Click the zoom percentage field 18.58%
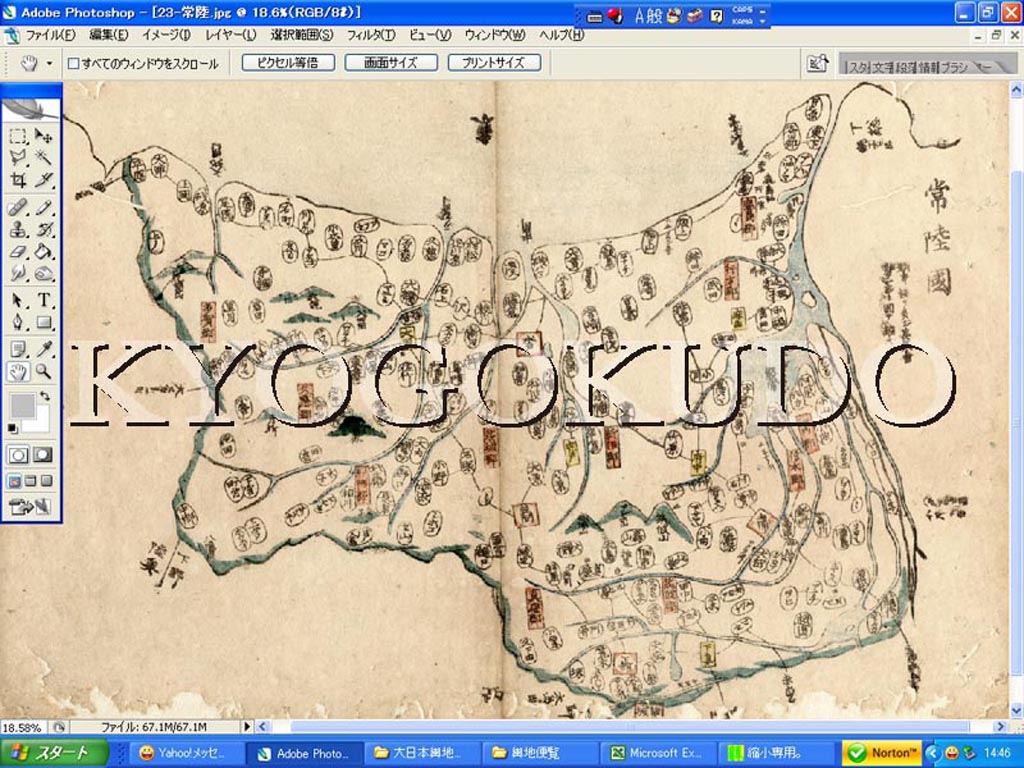The height and width of the screenshot is (768, 1024). (24, 727)
